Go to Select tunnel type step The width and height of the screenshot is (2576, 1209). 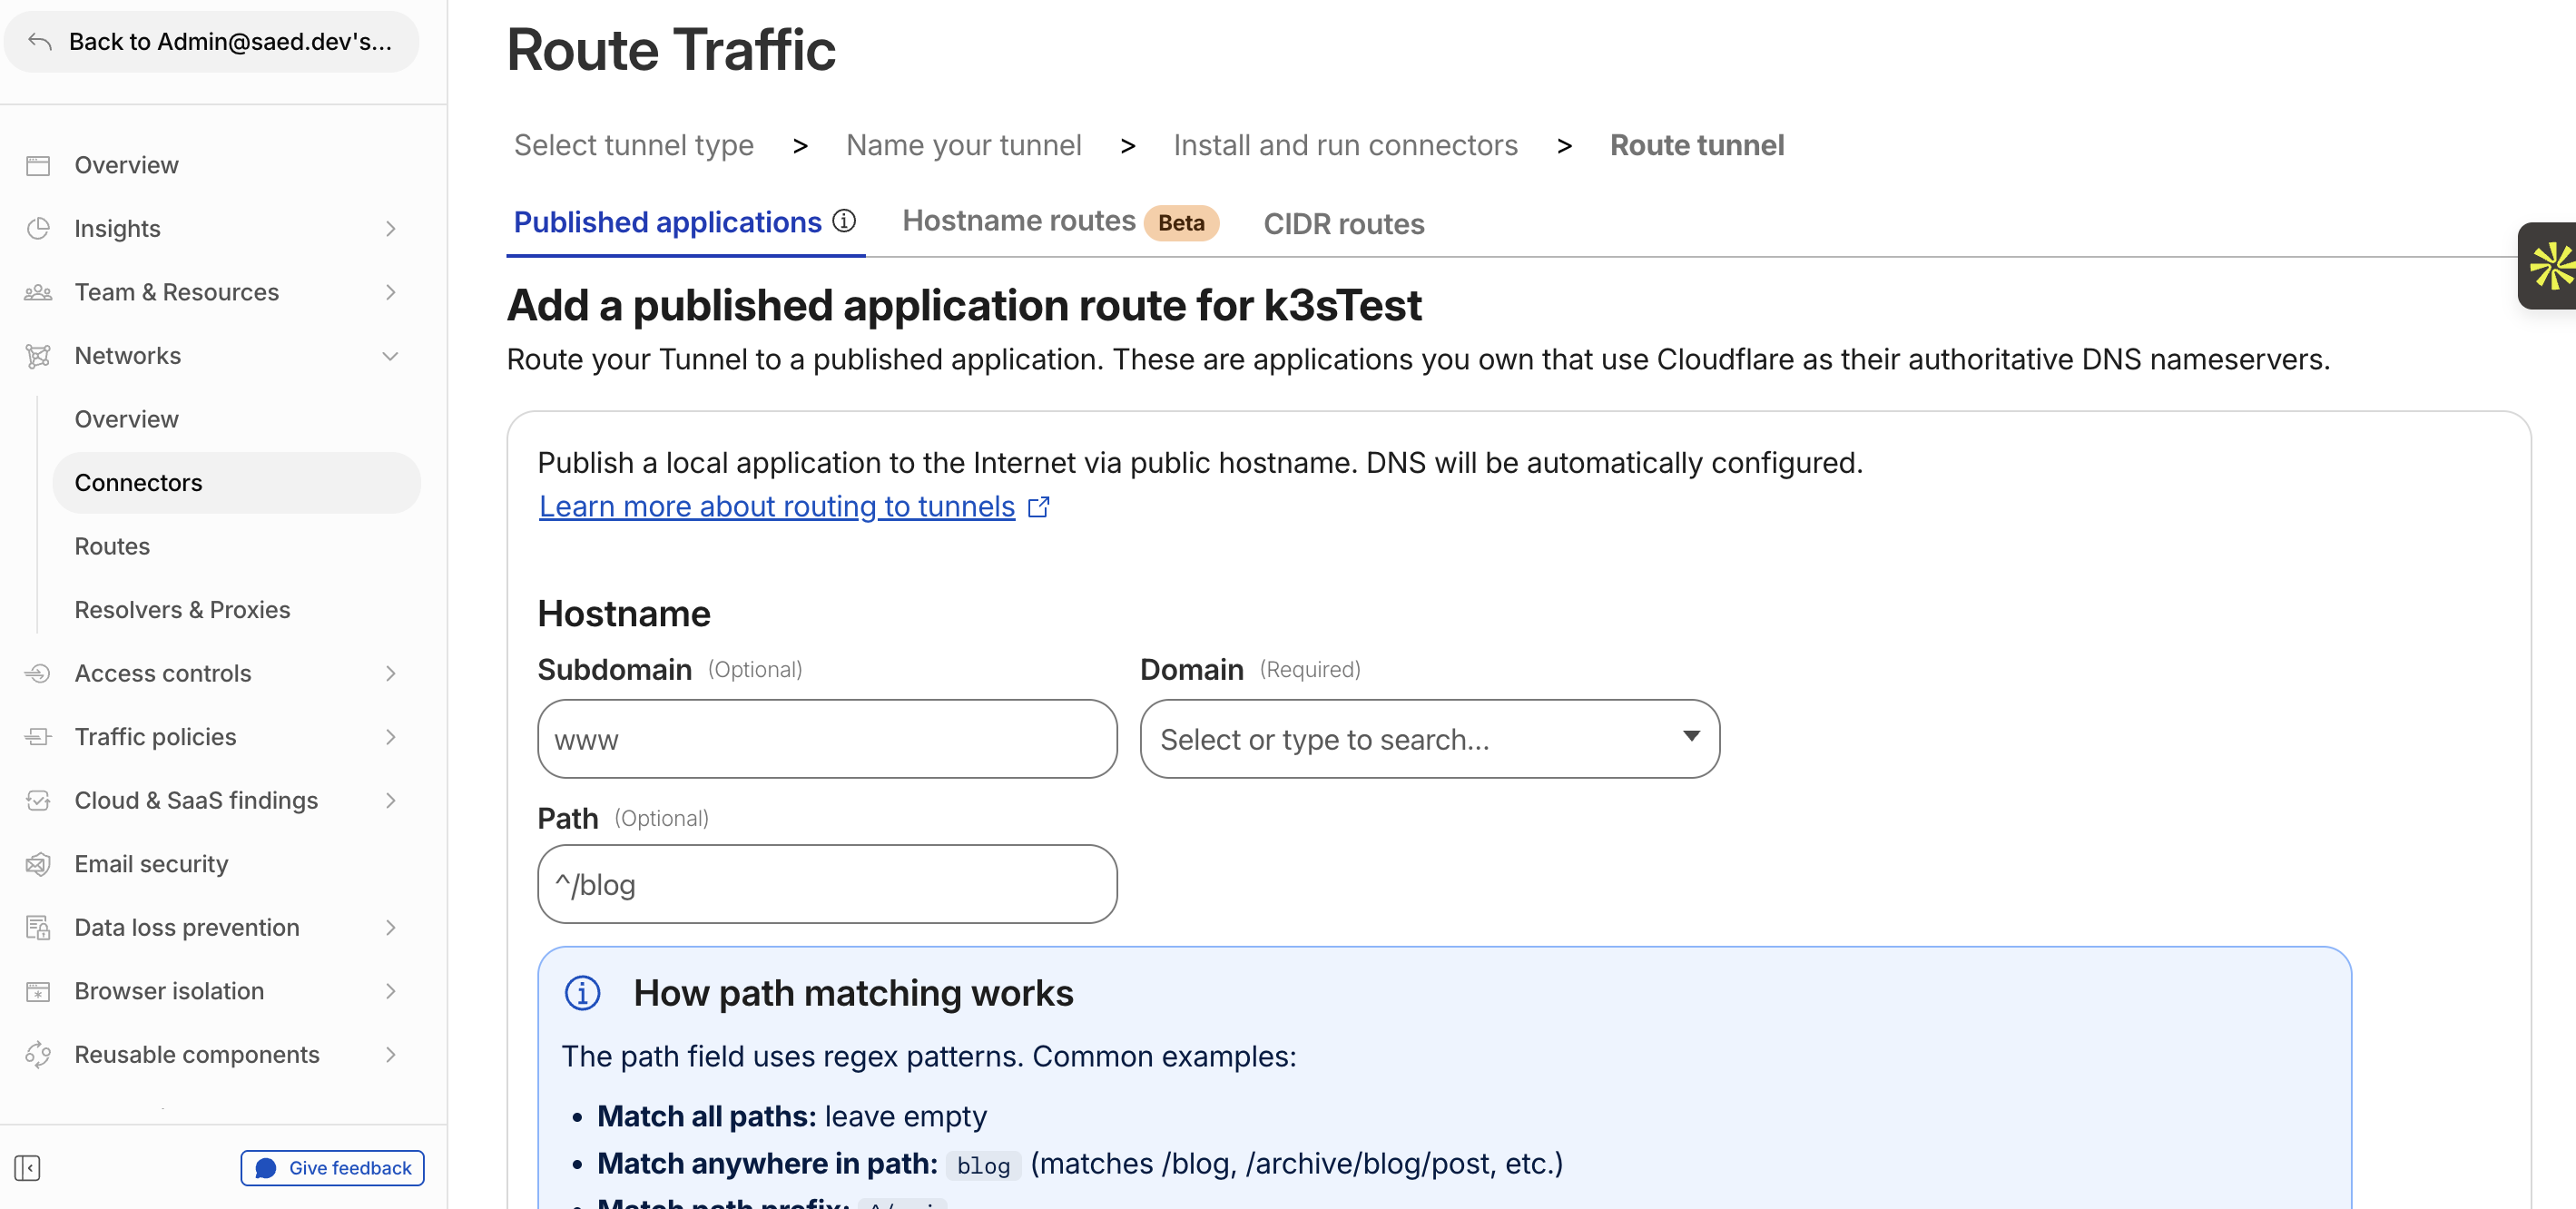click(634, 145)
